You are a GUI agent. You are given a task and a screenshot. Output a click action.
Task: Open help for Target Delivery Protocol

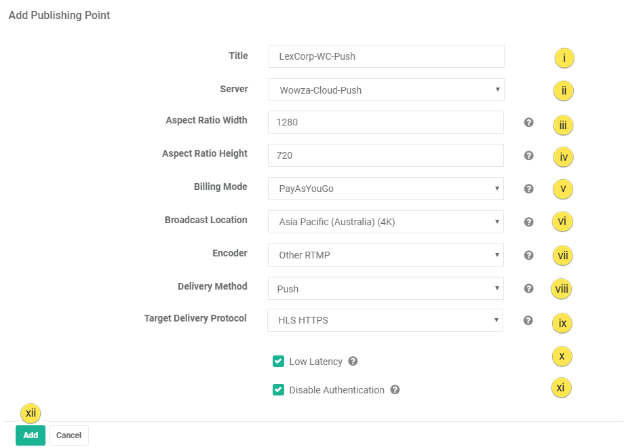coord(528,321)
